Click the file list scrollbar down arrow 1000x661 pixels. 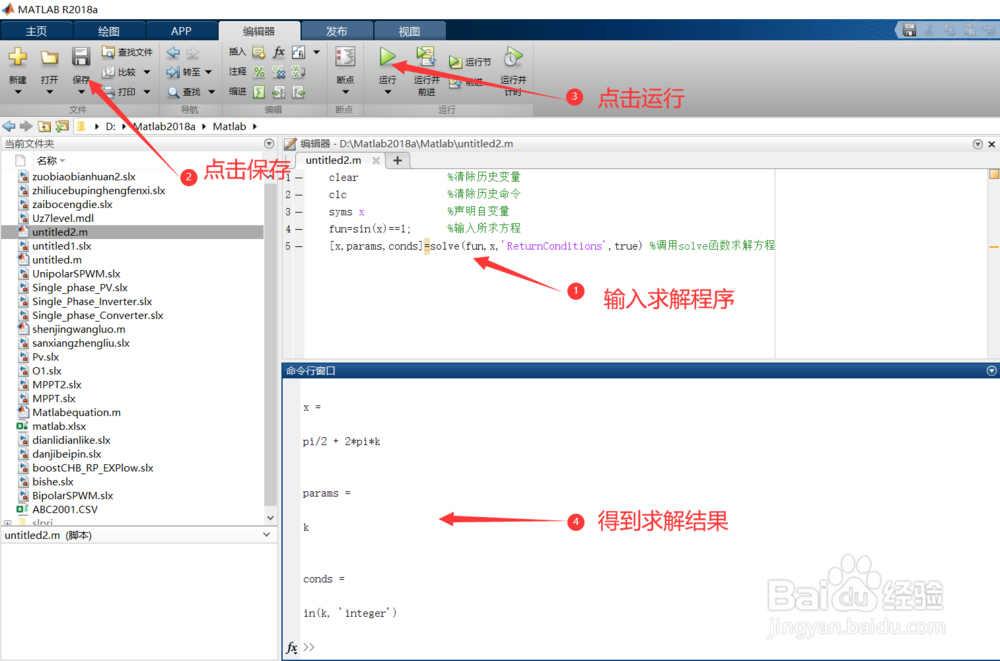pyautogui.click(x=270, y=517)
